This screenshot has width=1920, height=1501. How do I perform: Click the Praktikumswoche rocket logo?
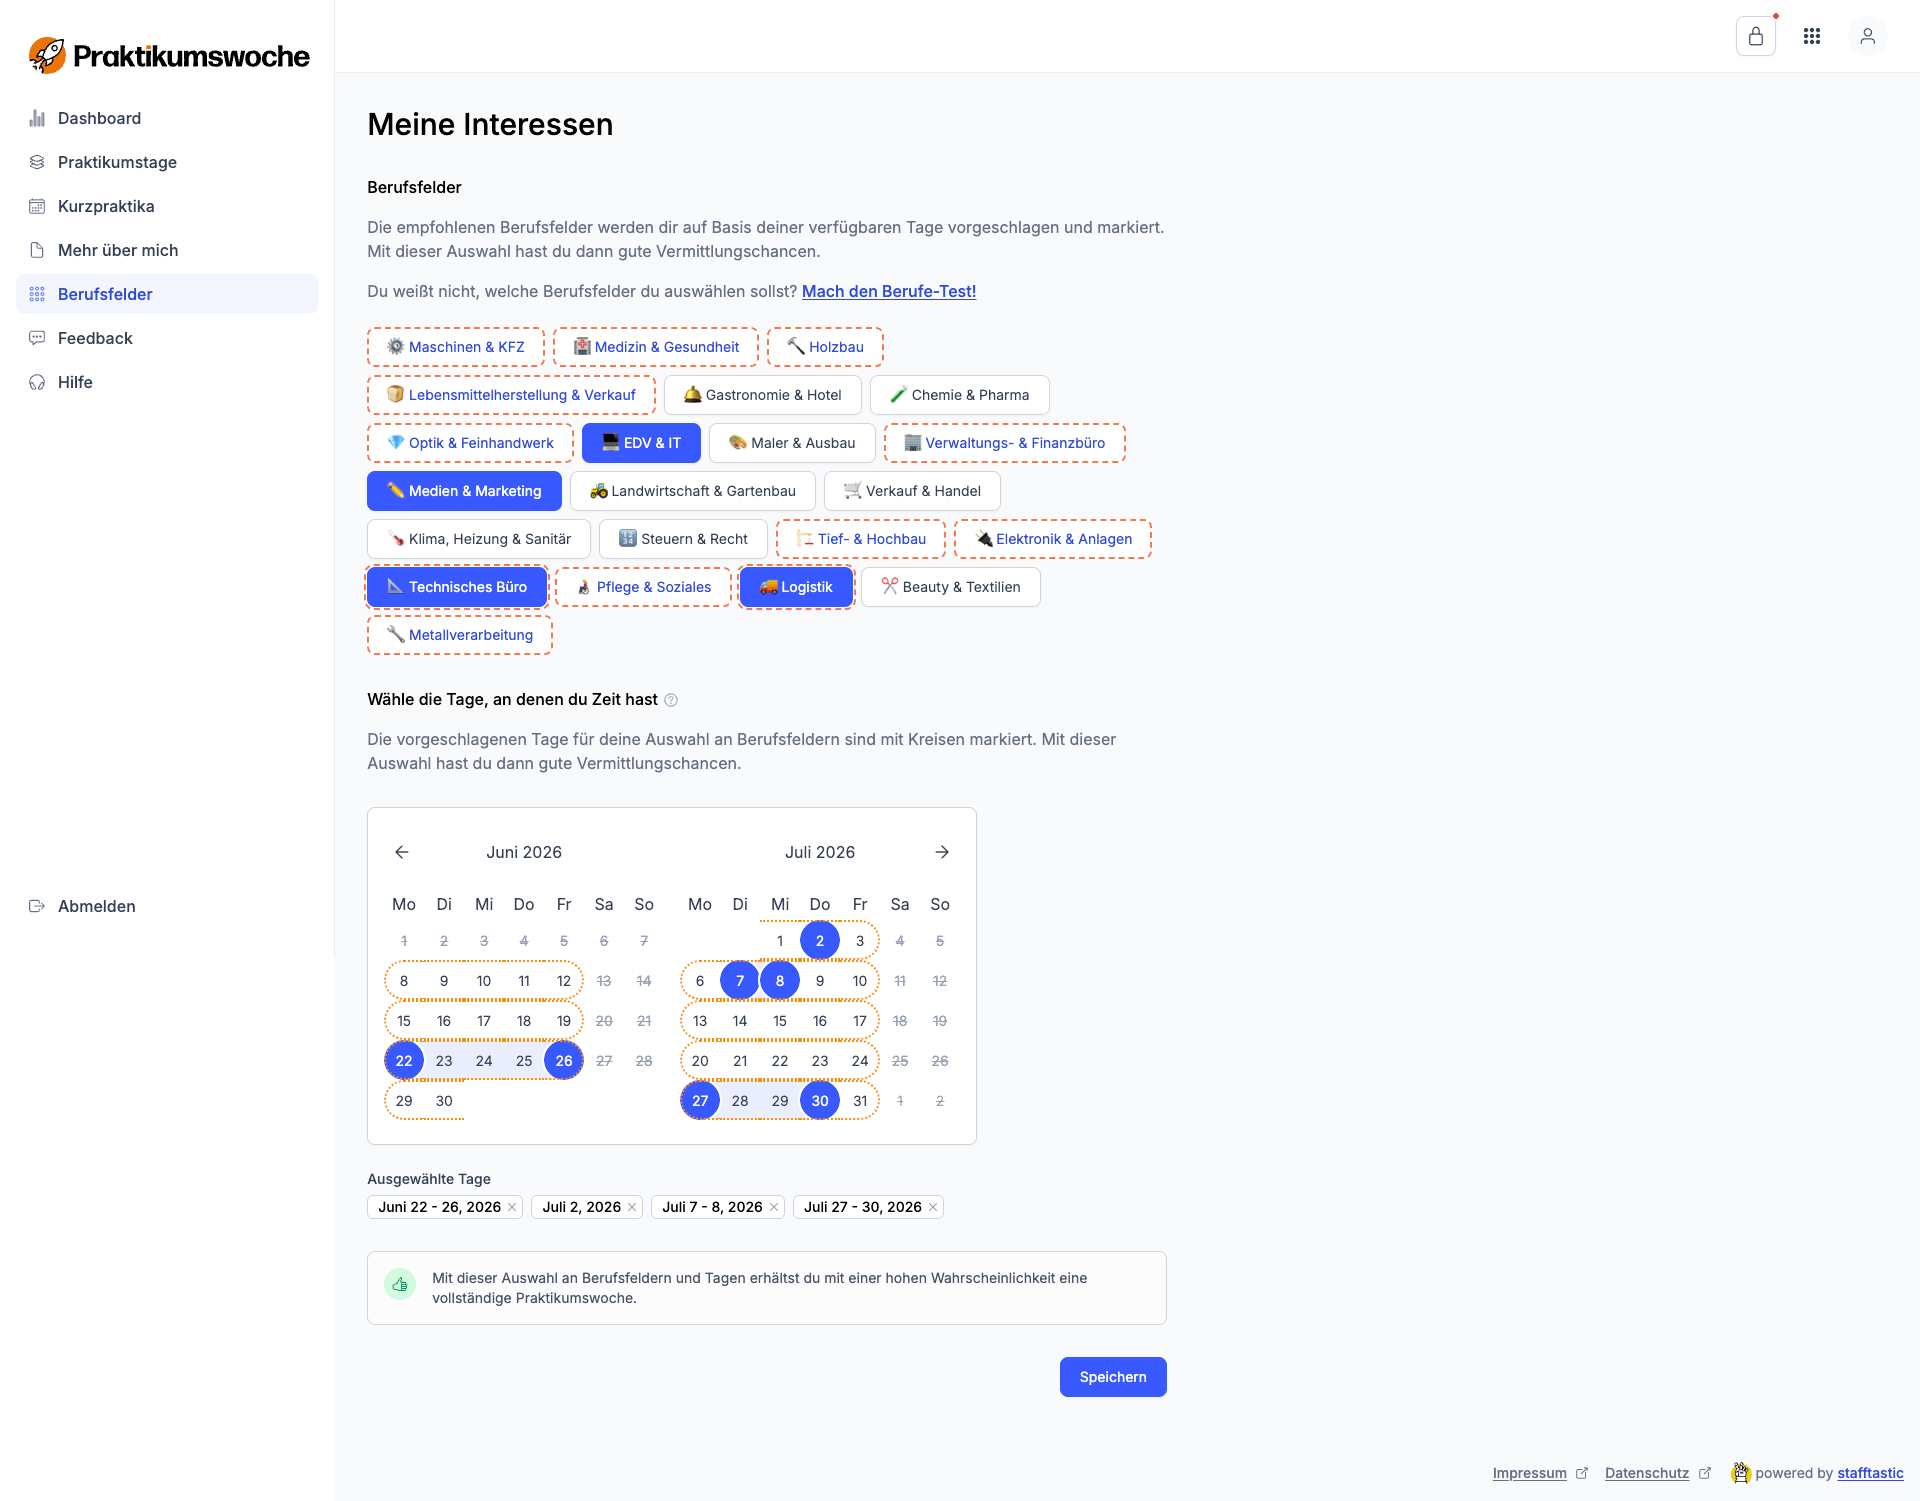click(47, 56)
